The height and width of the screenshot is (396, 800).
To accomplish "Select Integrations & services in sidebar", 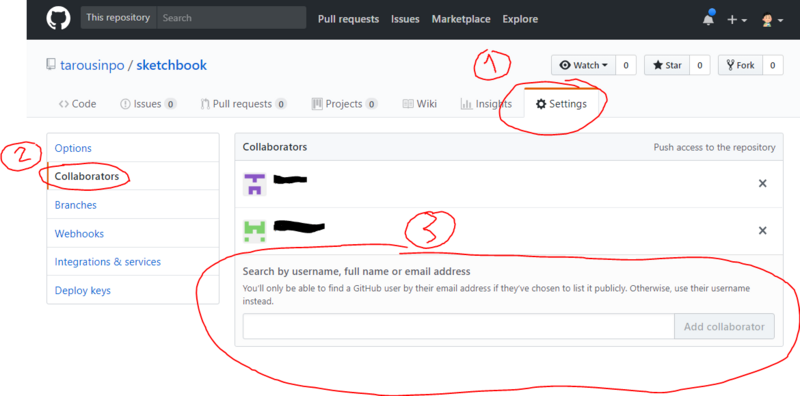I will point(133,262).
